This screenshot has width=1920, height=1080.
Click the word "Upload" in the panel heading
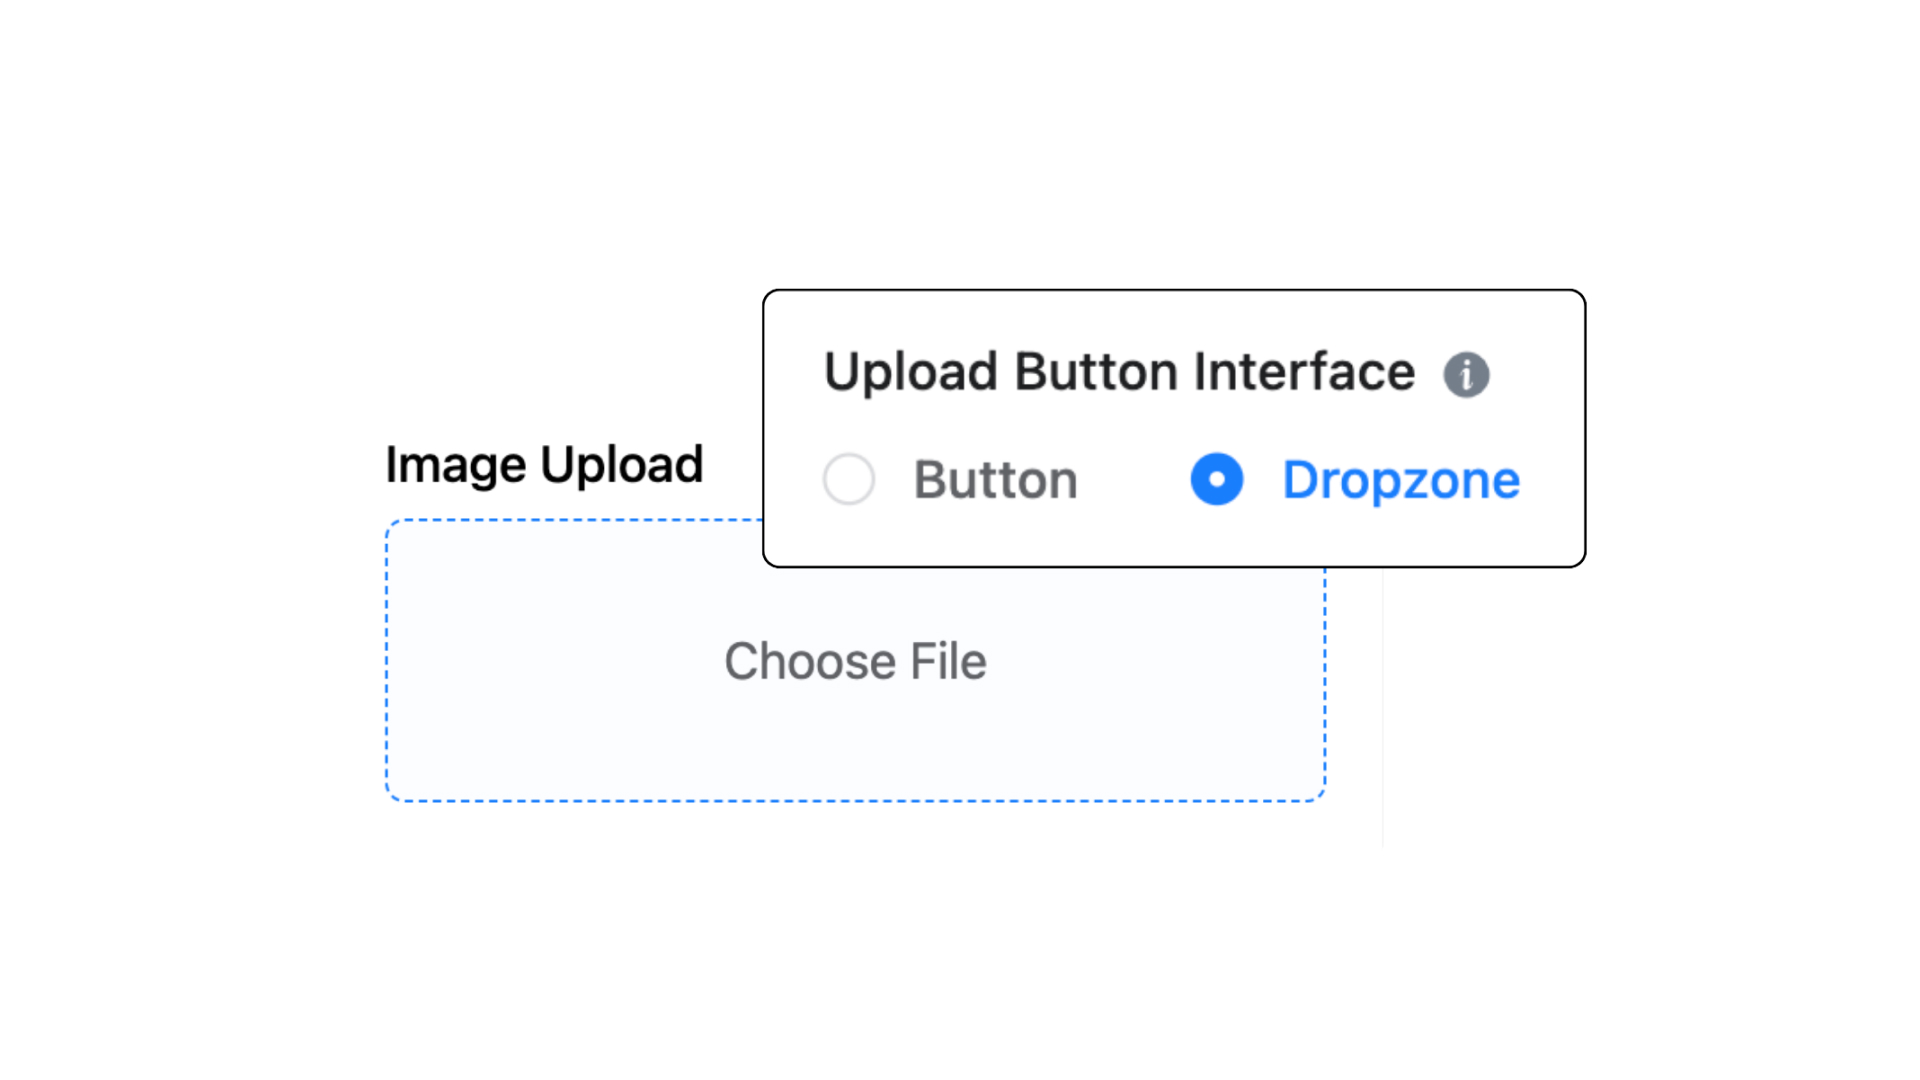click(x=911, y=372)
